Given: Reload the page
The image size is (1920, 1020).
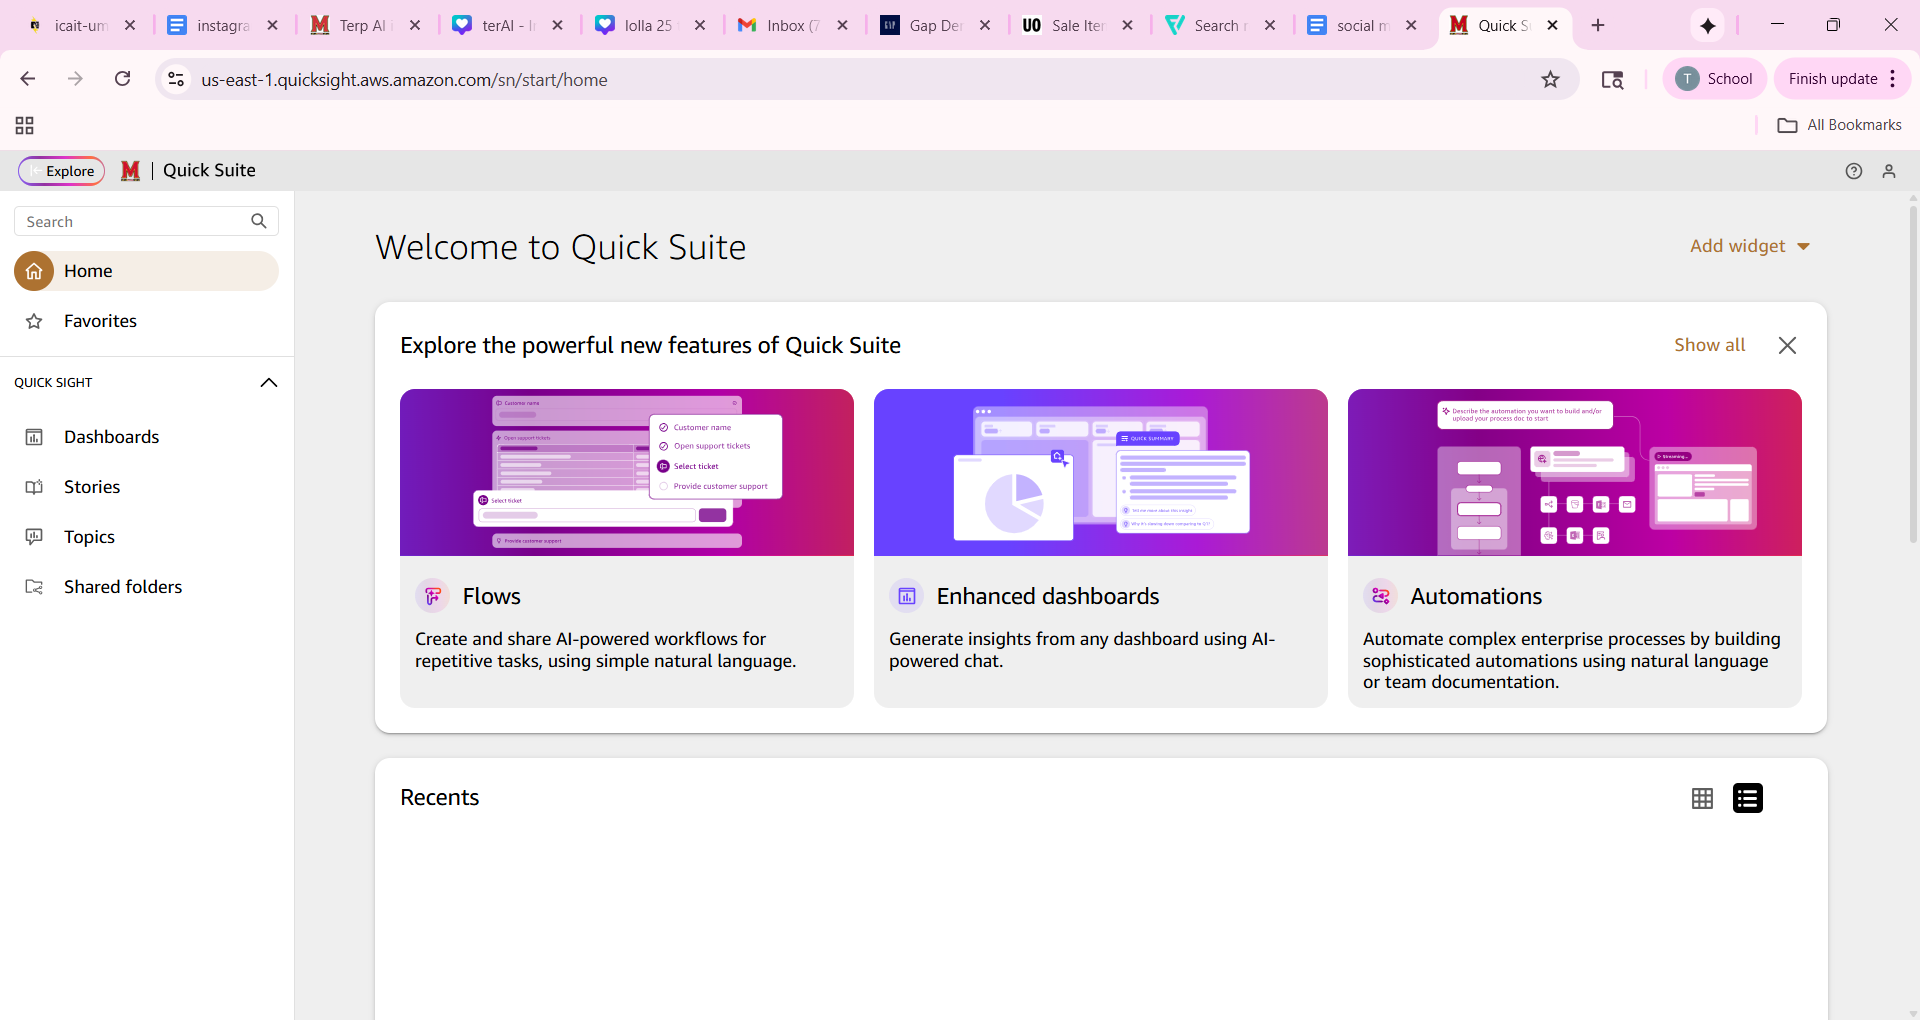Looking at the screenshot, I should click(122, 79).
